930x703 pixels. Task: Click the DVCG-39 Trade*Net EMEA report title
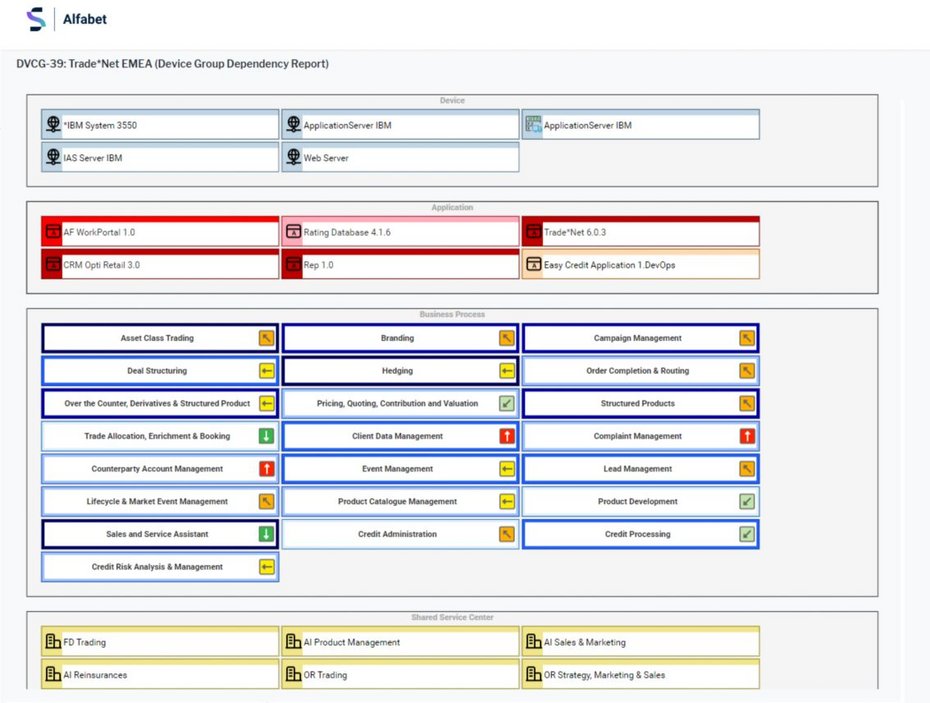click(173, 63)
